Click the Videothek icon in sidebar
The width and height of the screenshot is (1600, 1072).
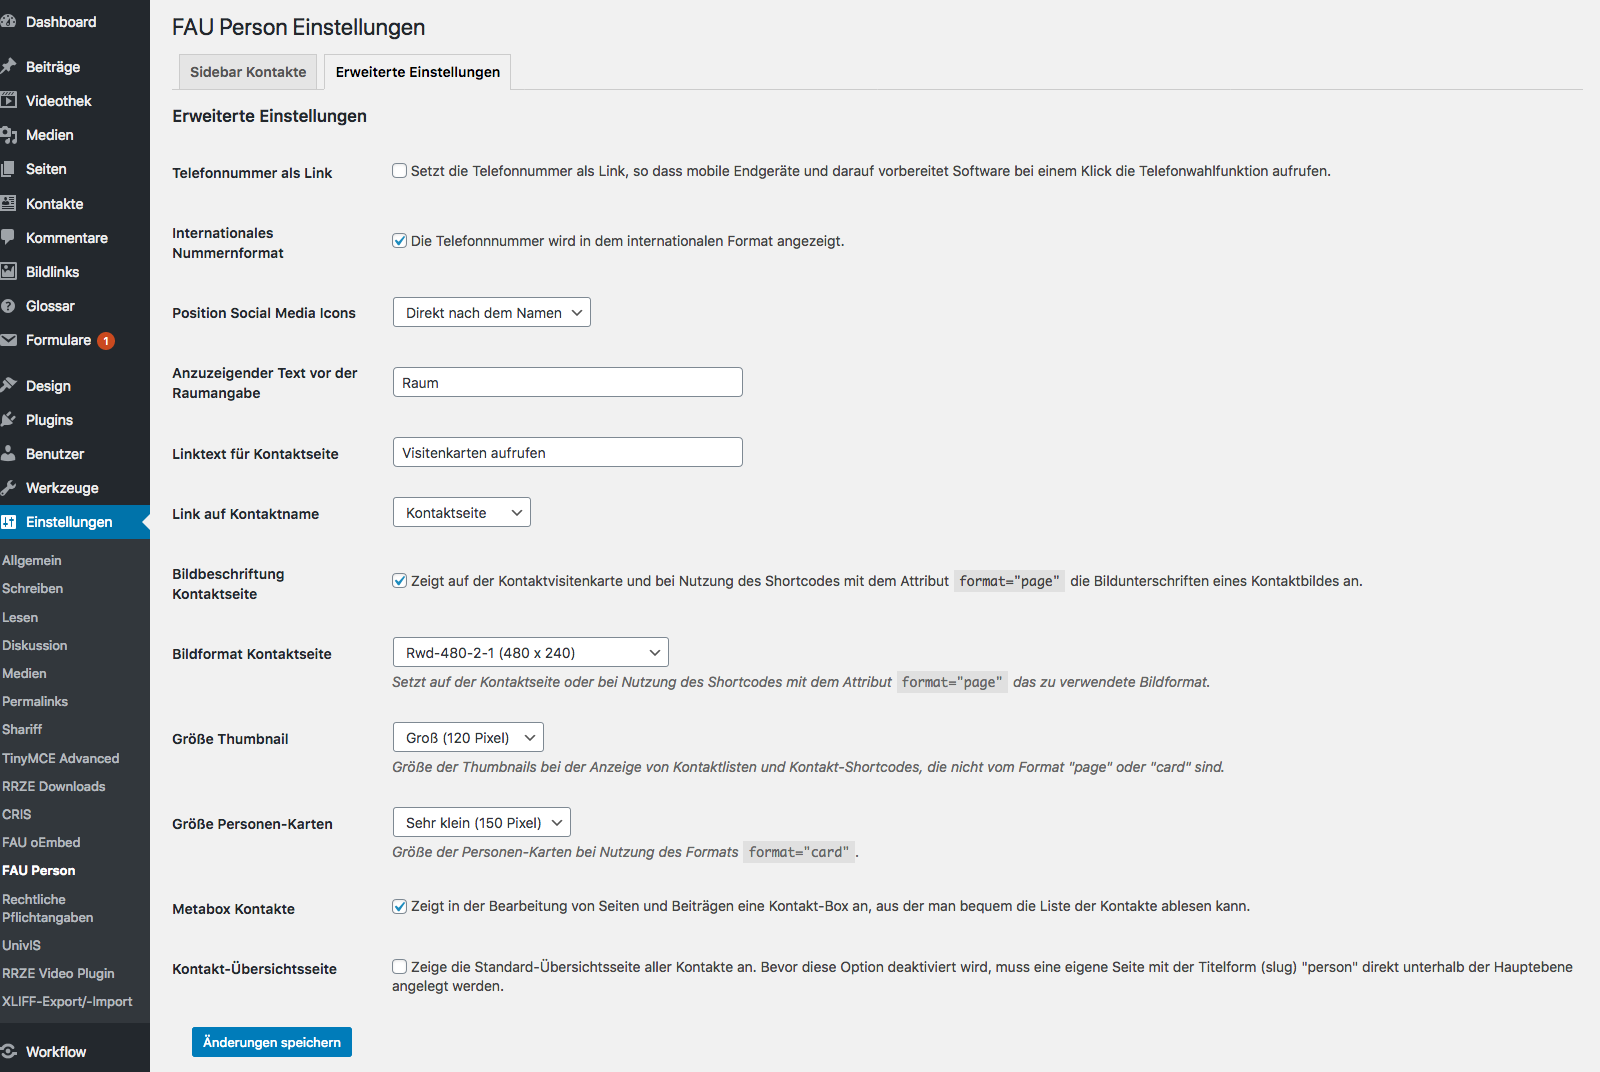[x=9, y=100]
